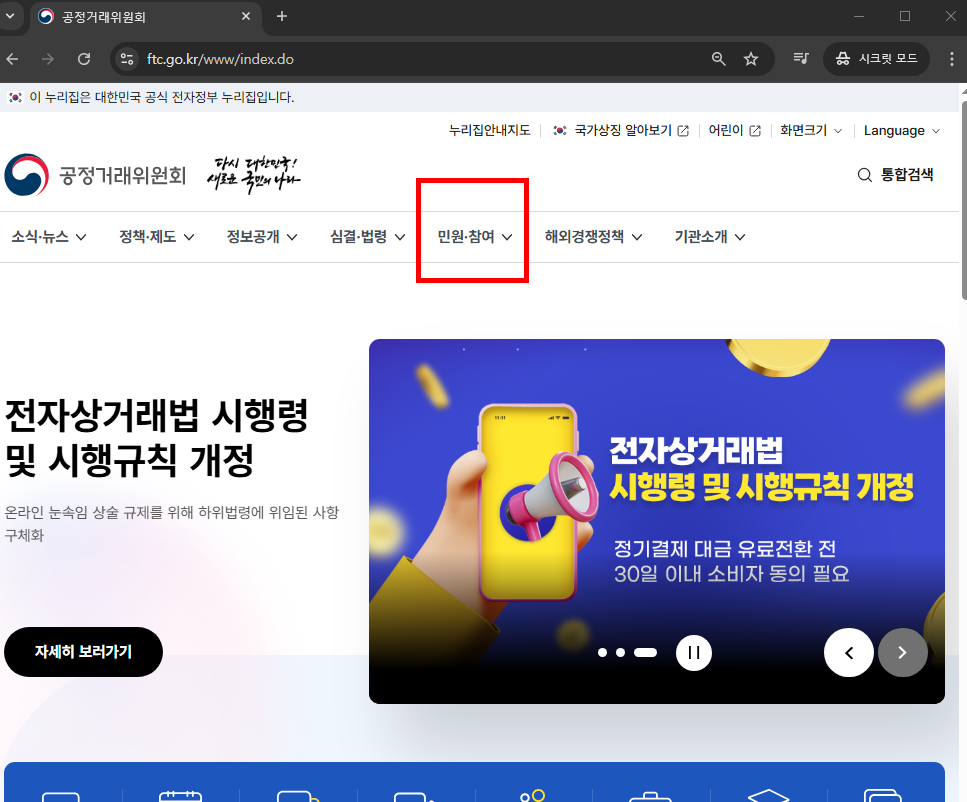
Task: Pause the banner carousel
Action: [693, 652]
